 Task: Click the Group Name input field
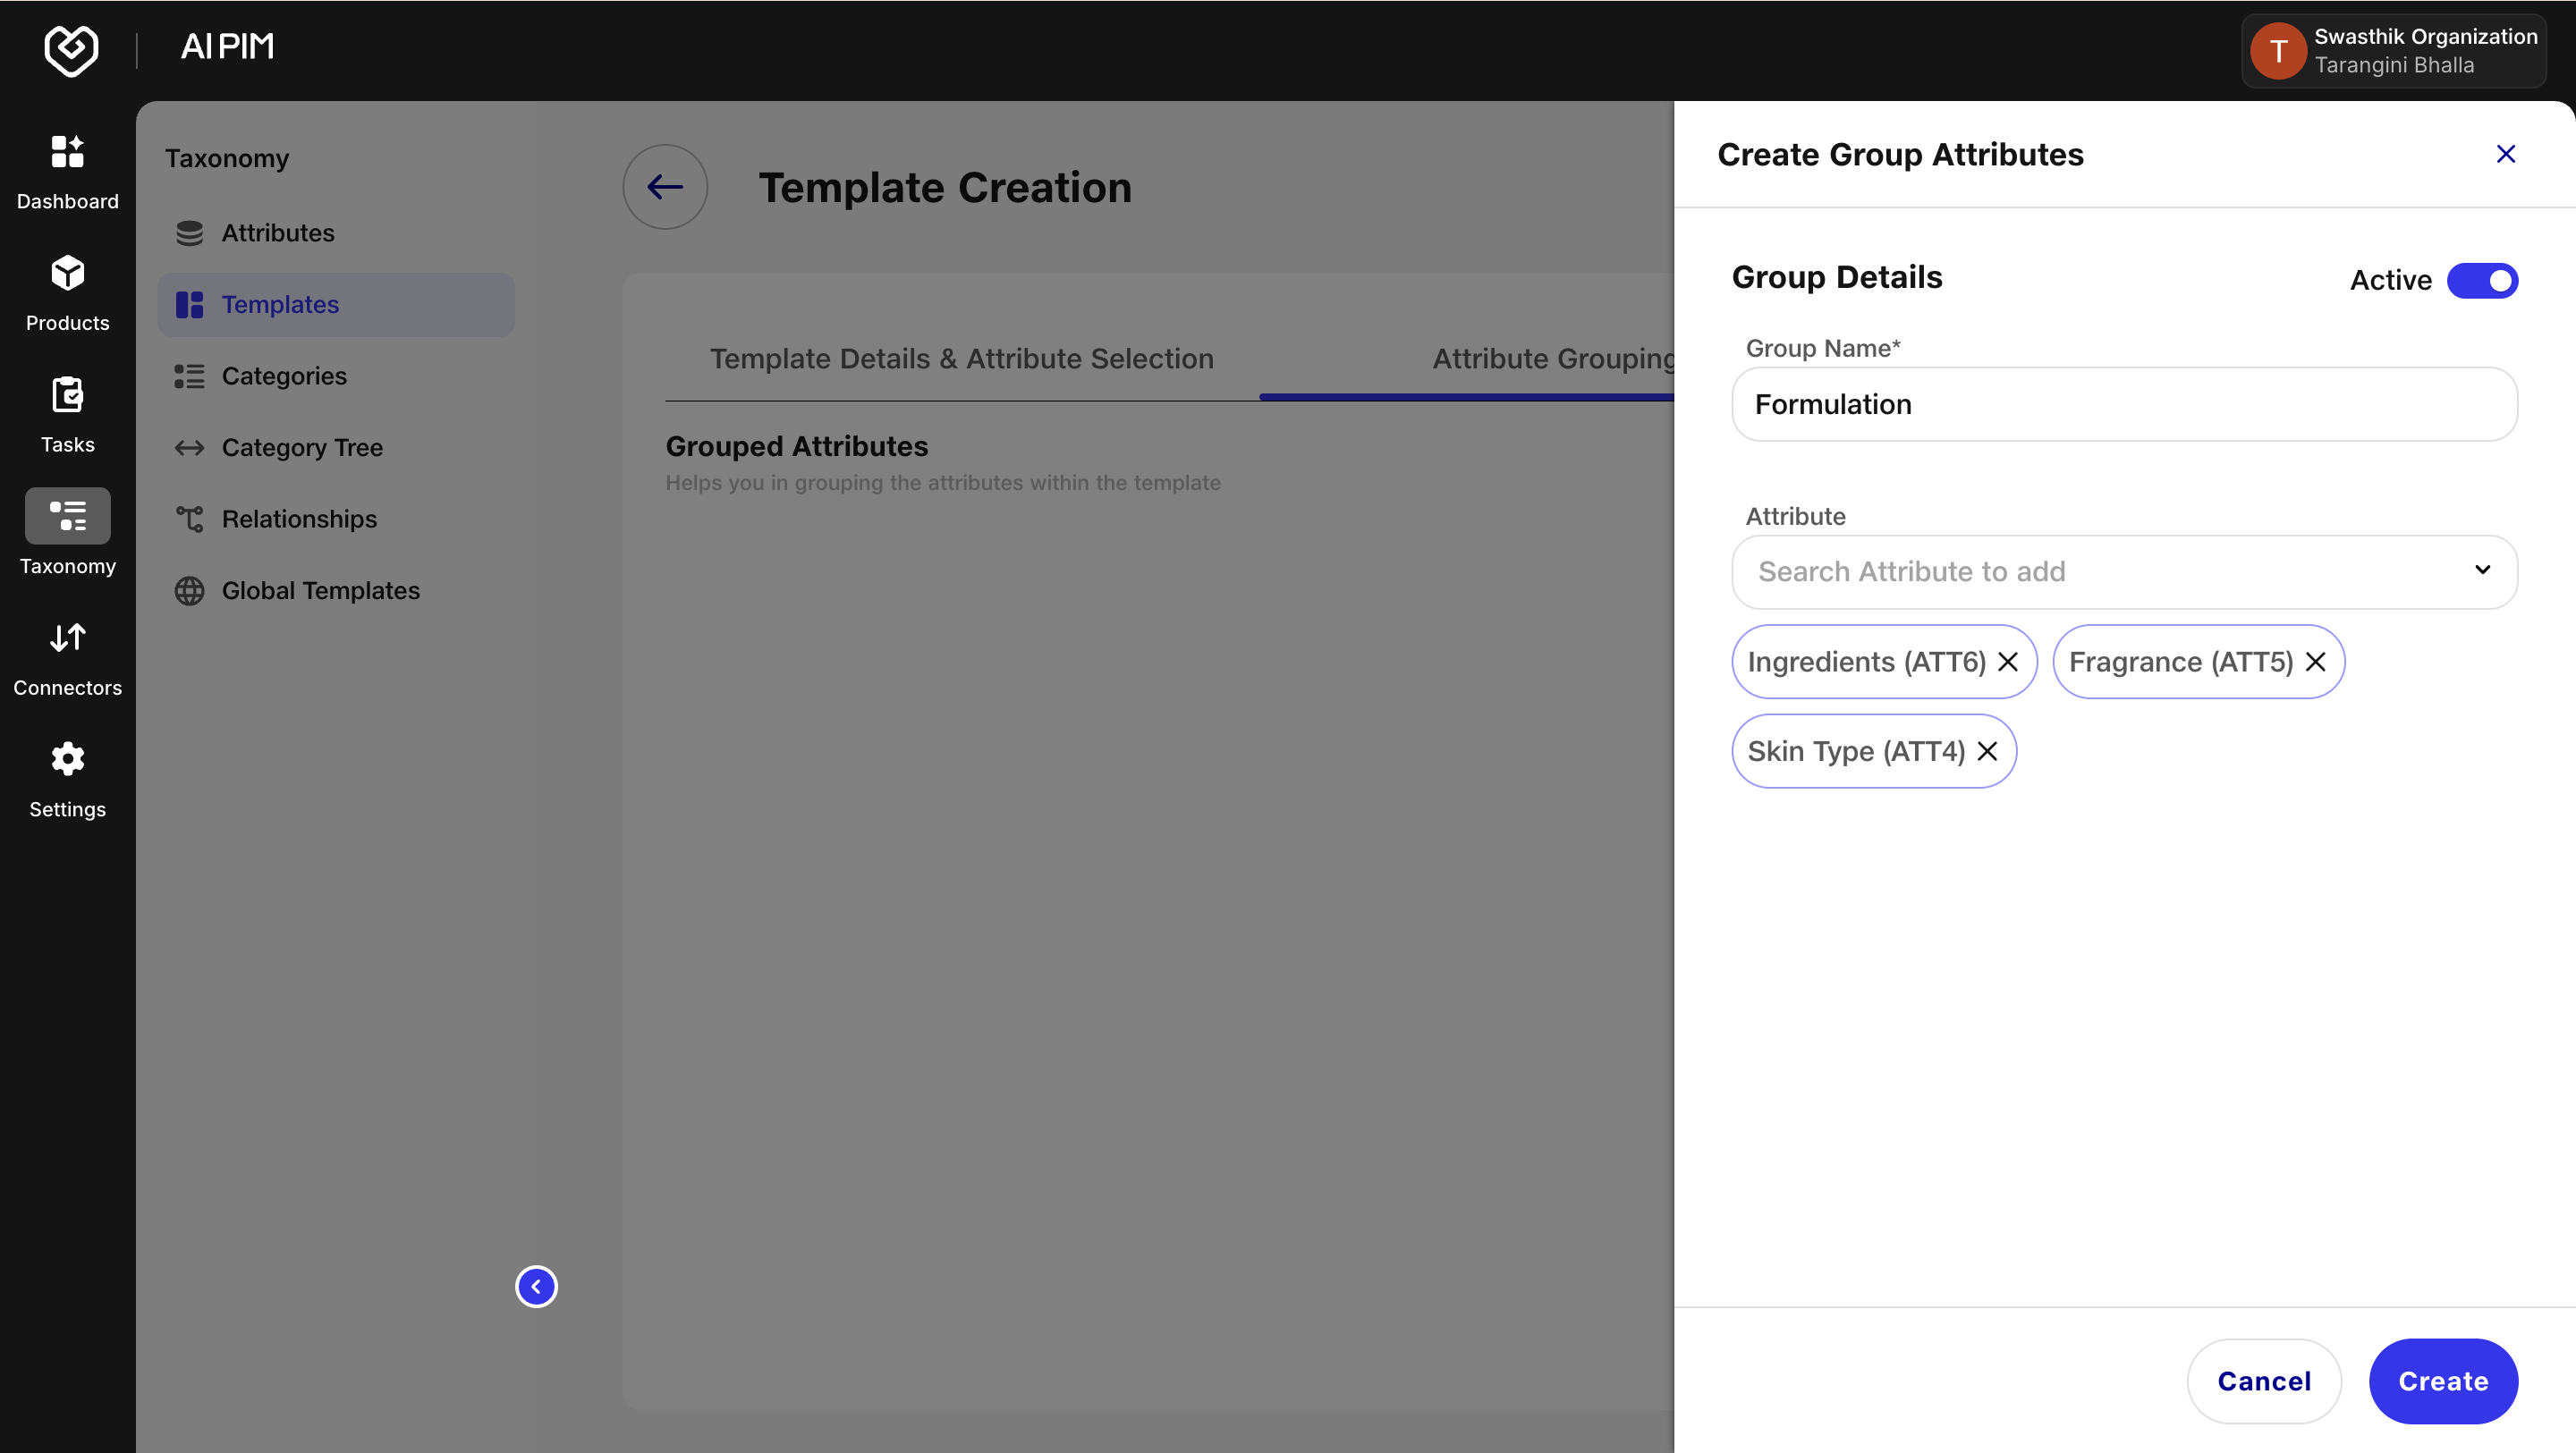coord(2124,404)
